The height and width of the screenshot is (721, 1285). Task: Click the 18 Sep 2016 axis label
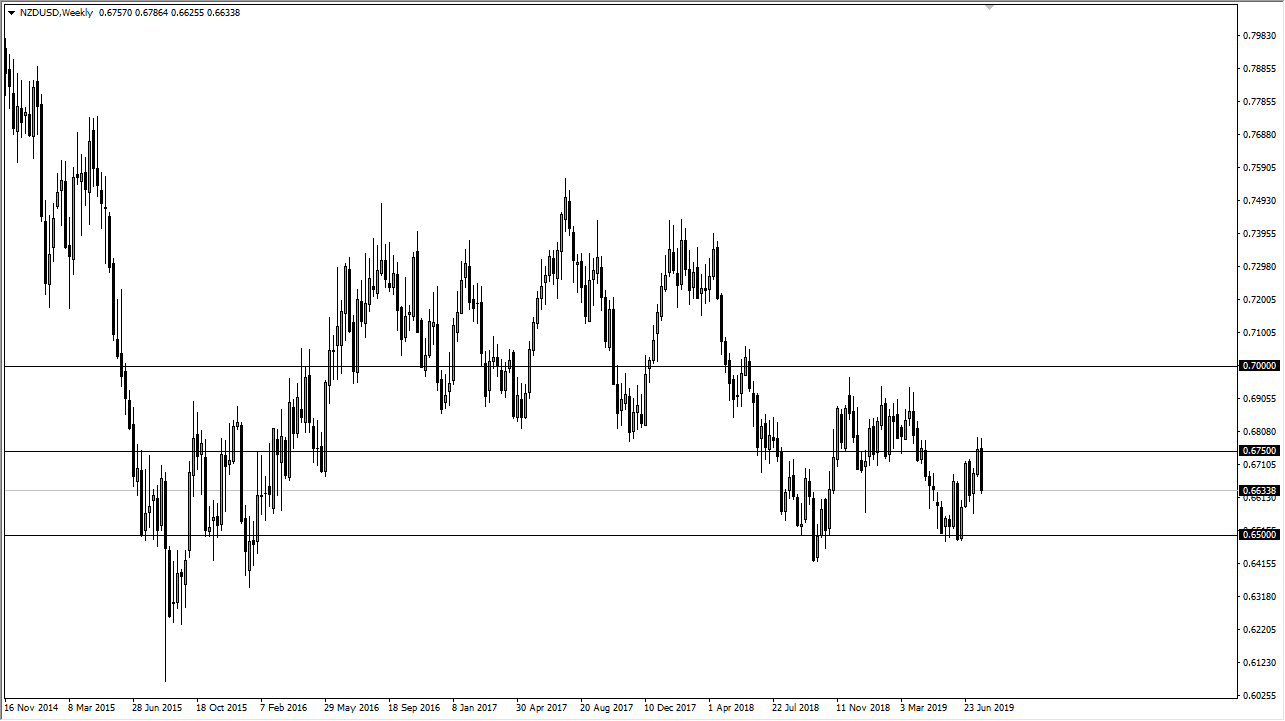pyautogui.click(x=413, y=707)
